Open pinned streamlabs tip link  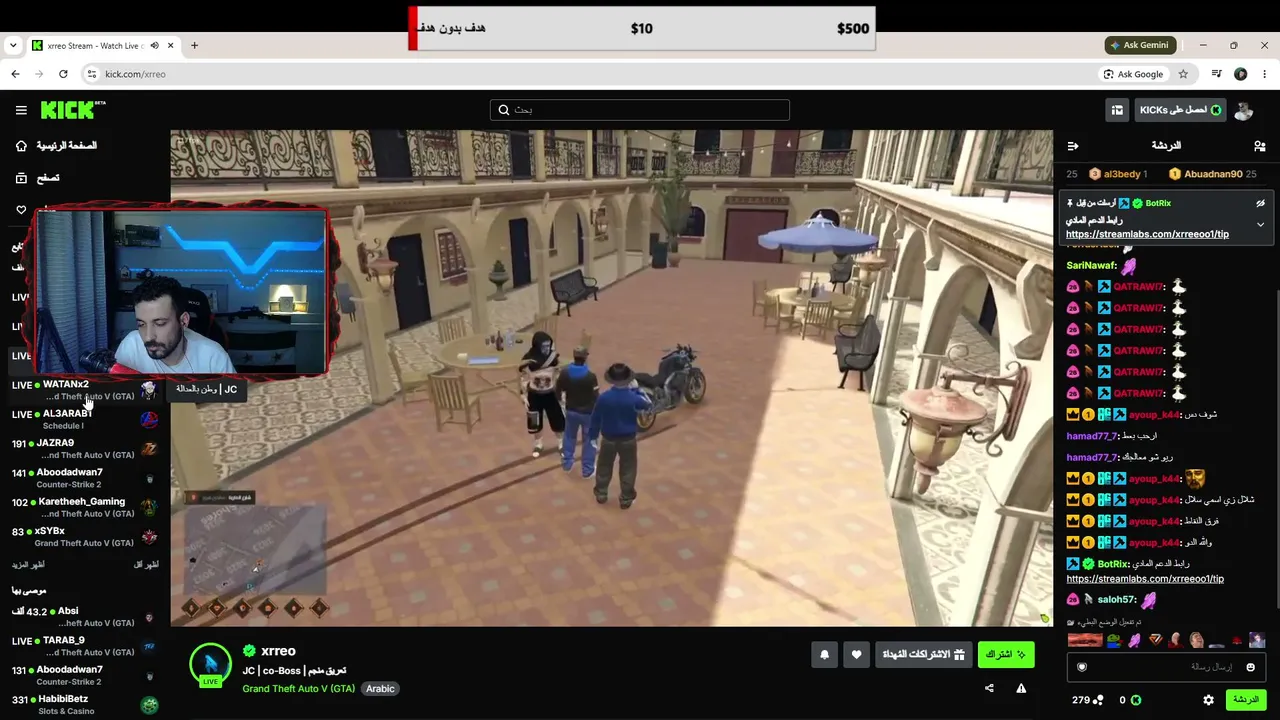1147,234
